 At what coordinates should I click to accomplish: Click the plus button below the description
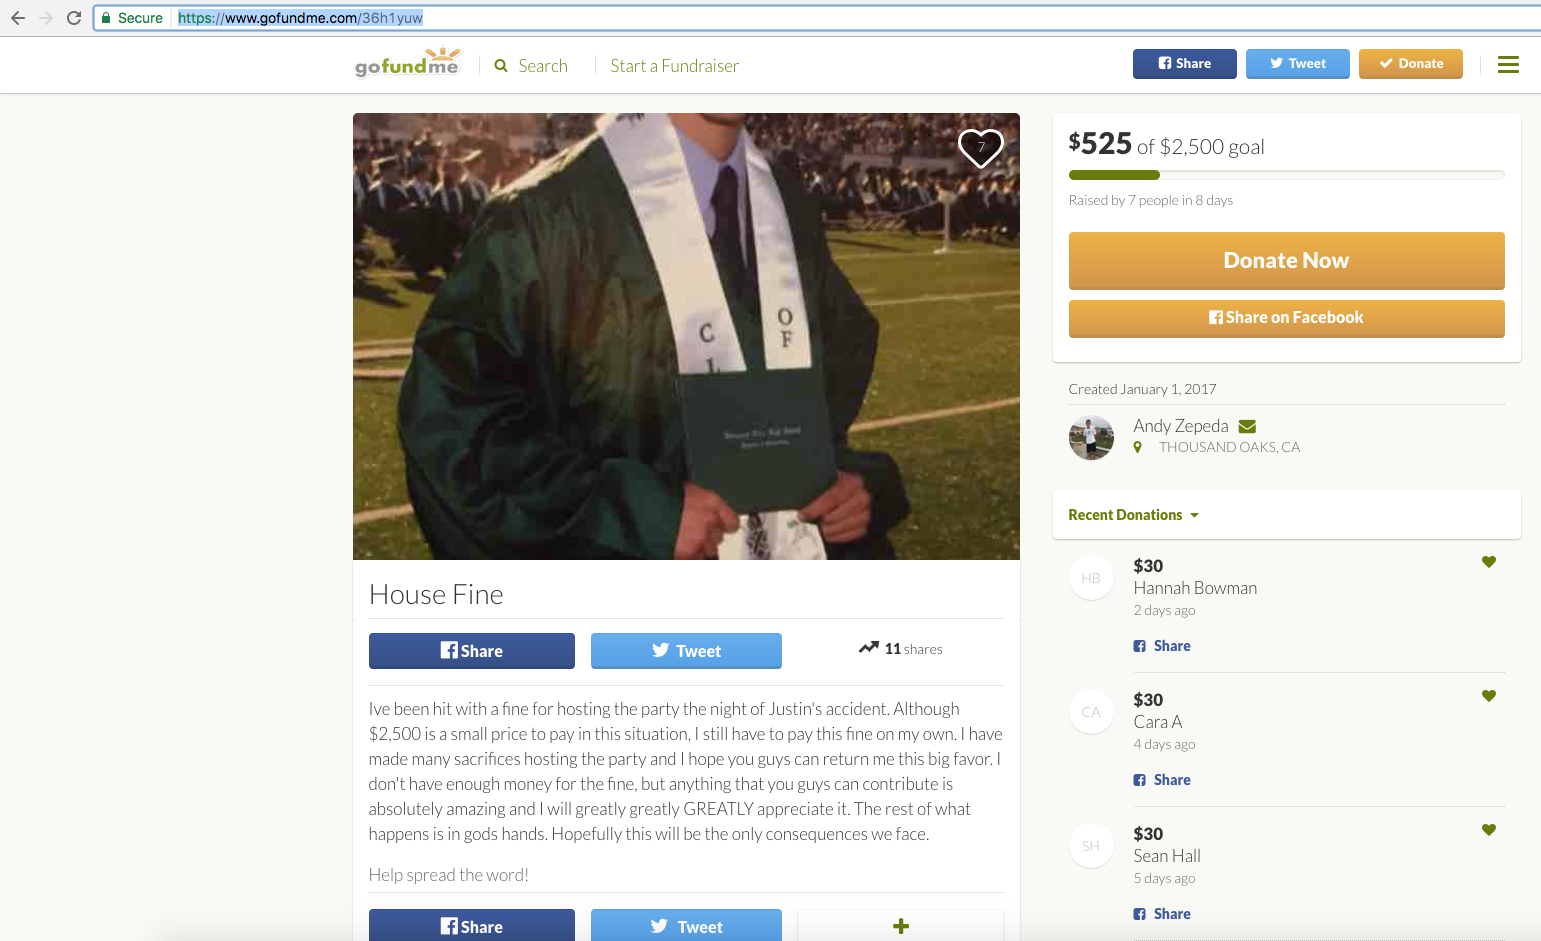click(x=900, y=926)
